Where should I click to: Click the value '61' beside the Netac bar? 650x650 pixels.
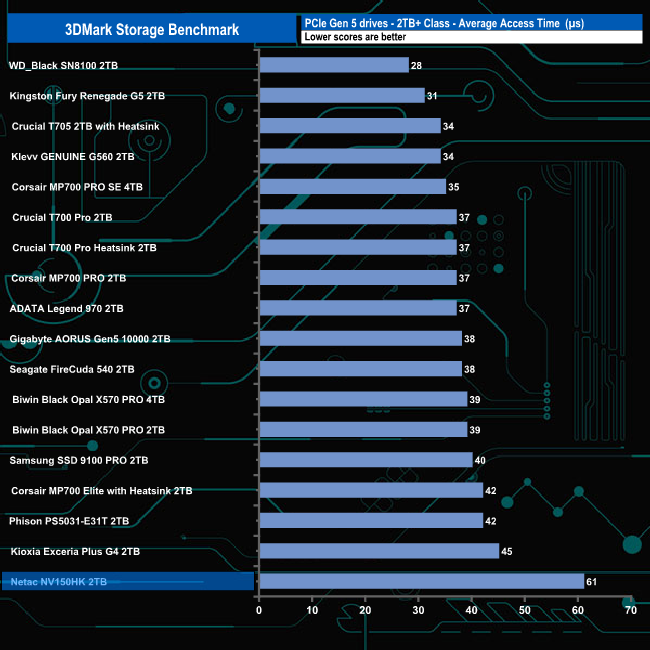click(592, 582)
